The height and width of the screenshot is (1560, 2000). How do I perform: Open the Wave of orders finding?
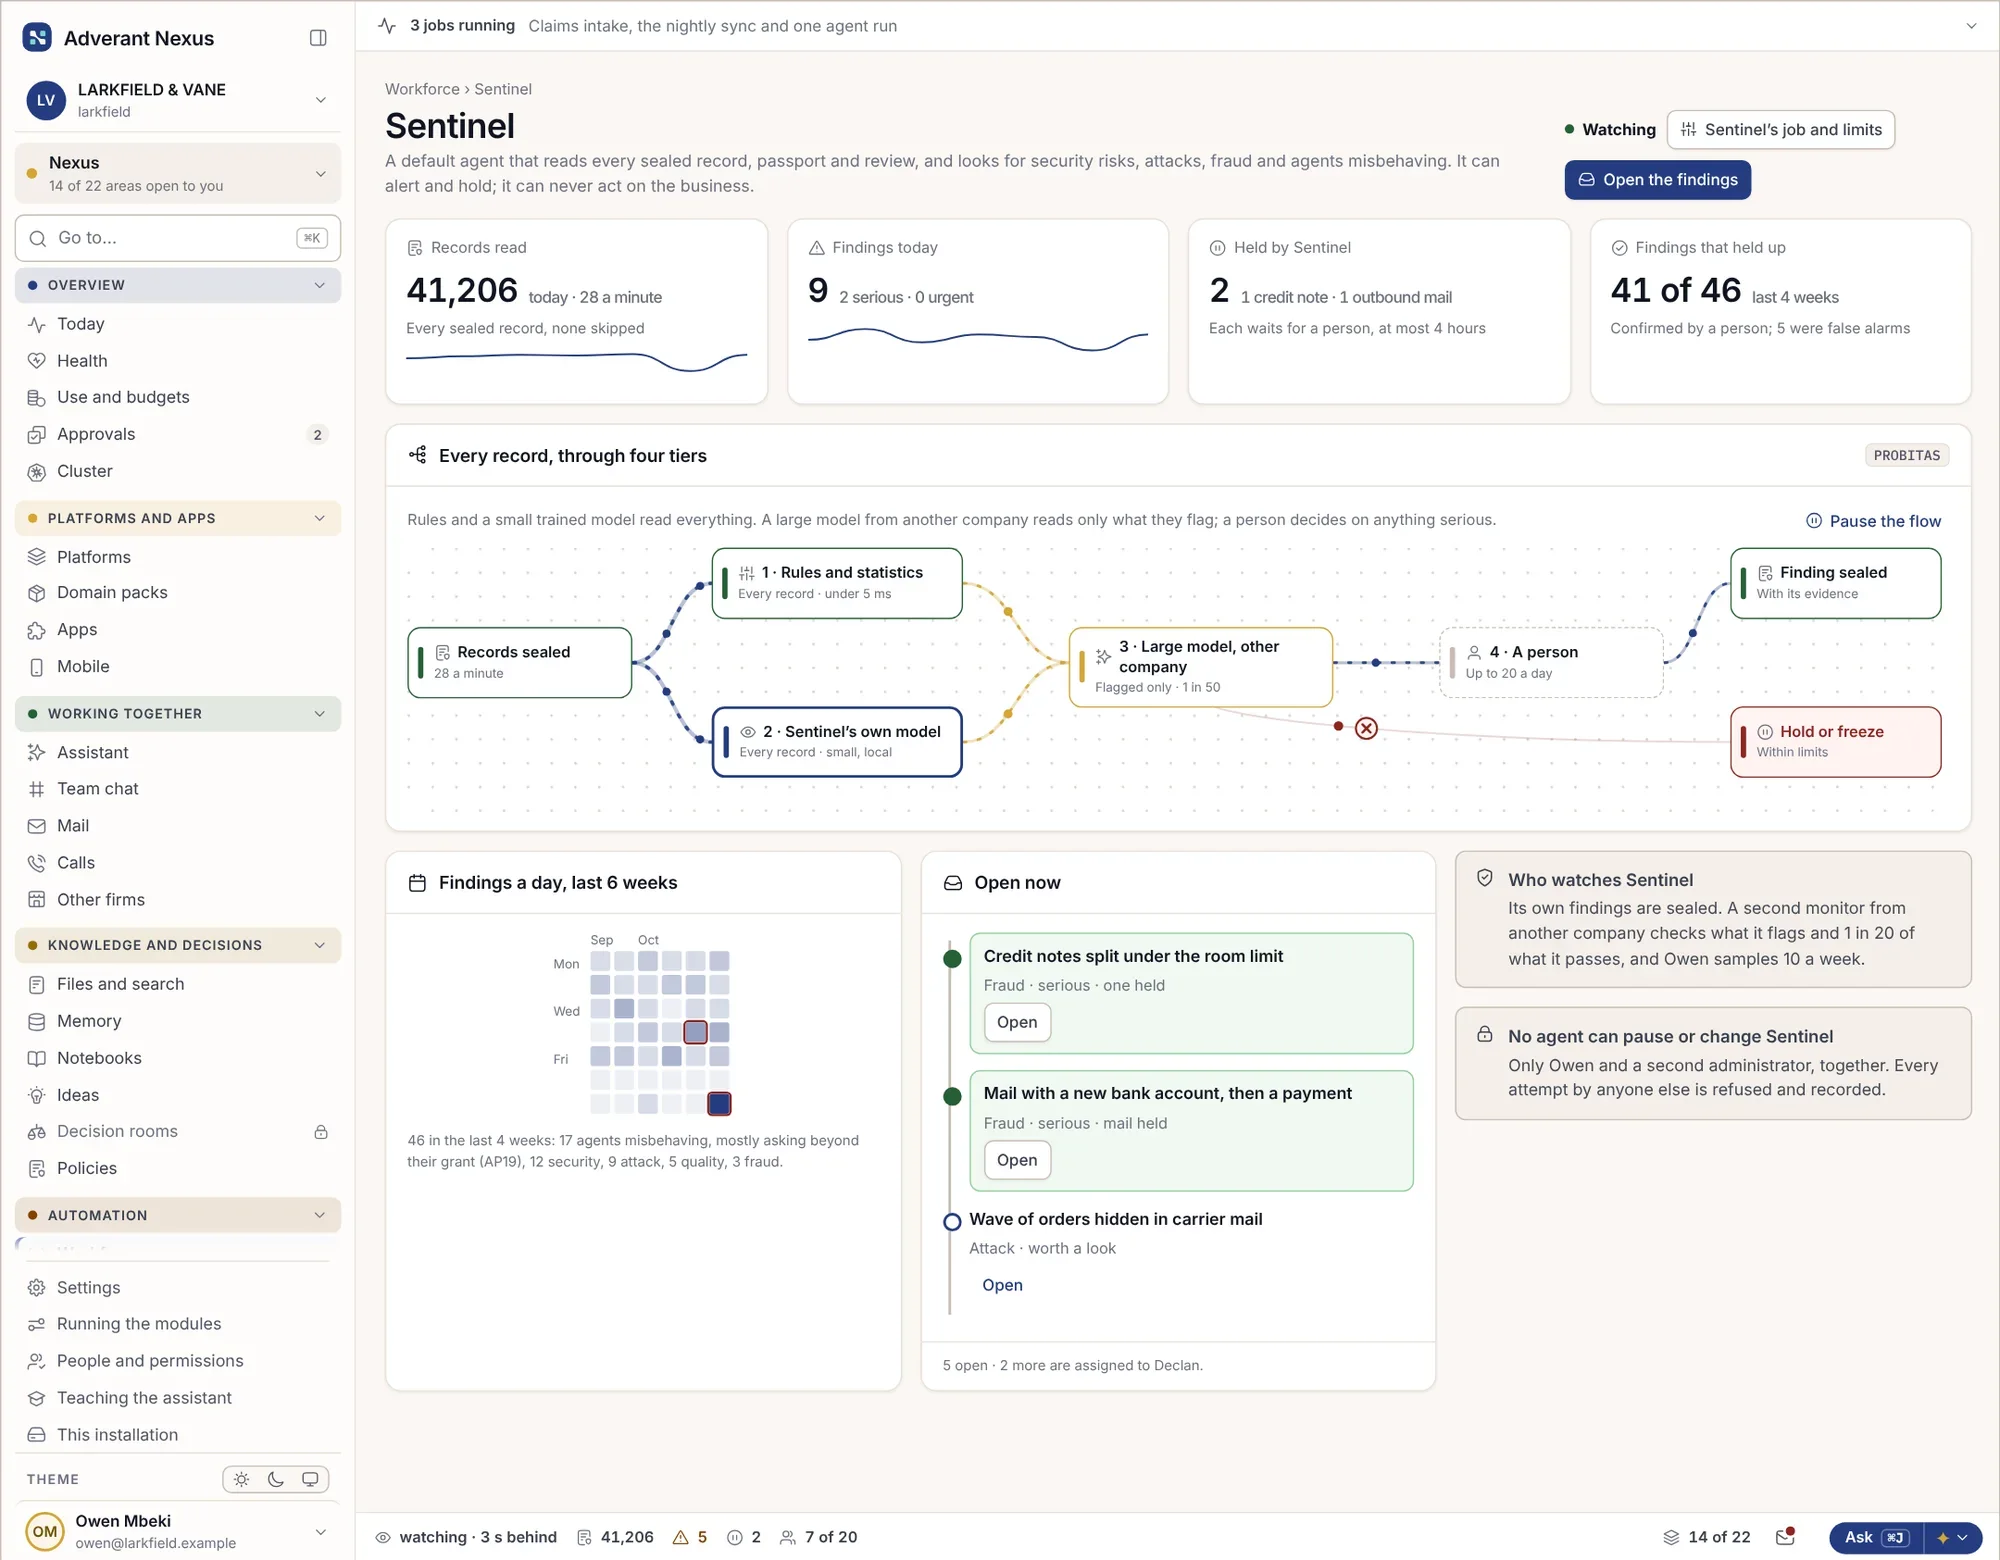(x=1002, y=1285)
